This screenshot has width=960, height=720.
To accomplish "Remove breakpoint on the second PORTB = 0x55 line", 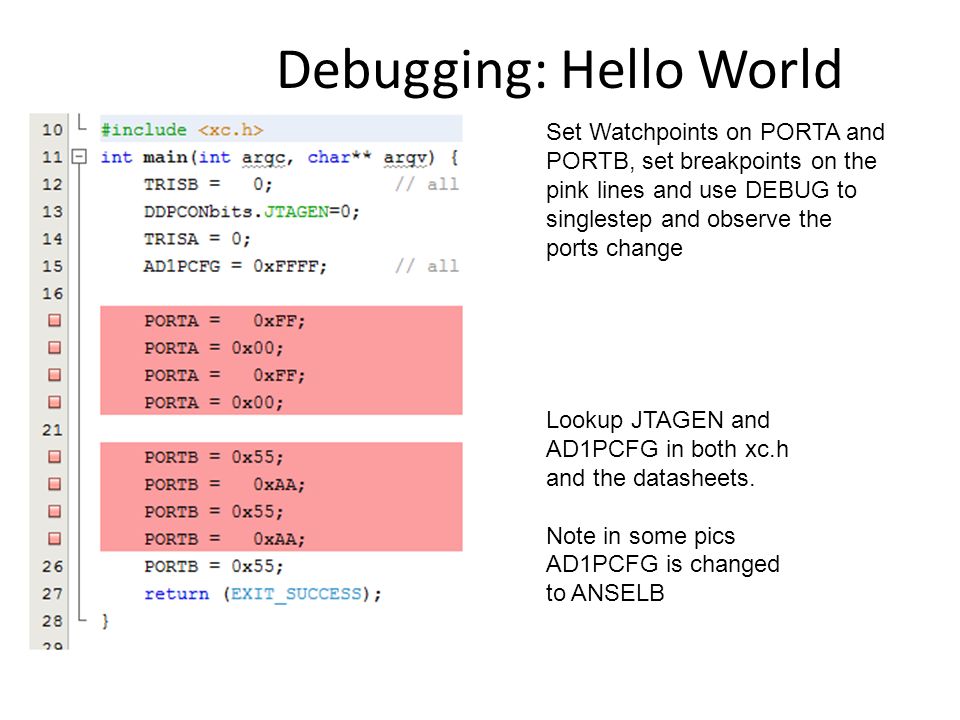I will pyautogui.click(x=54, y=511).
